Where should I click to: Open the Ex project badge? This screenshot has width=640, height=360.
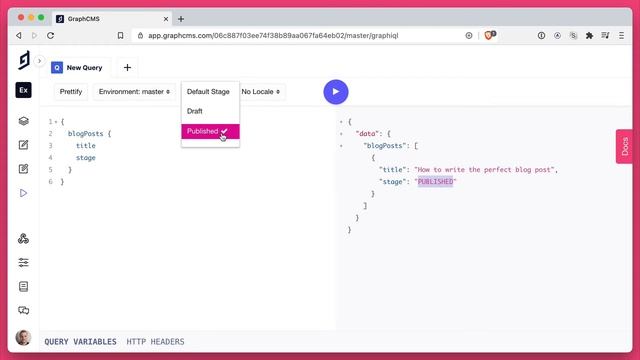[24, 90]
